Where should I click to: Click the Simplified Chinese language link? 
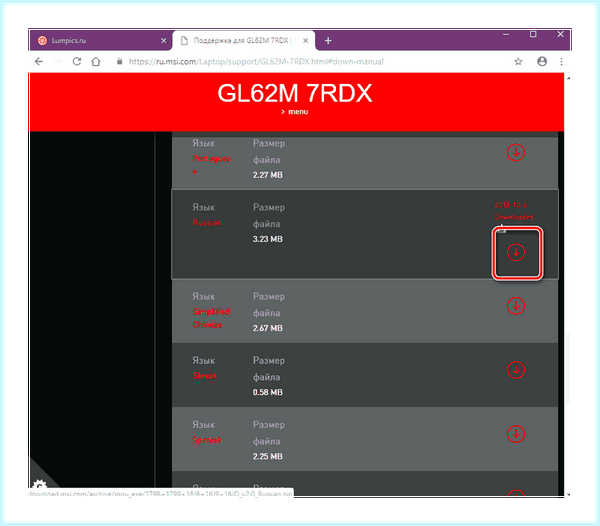pos(211,318)
